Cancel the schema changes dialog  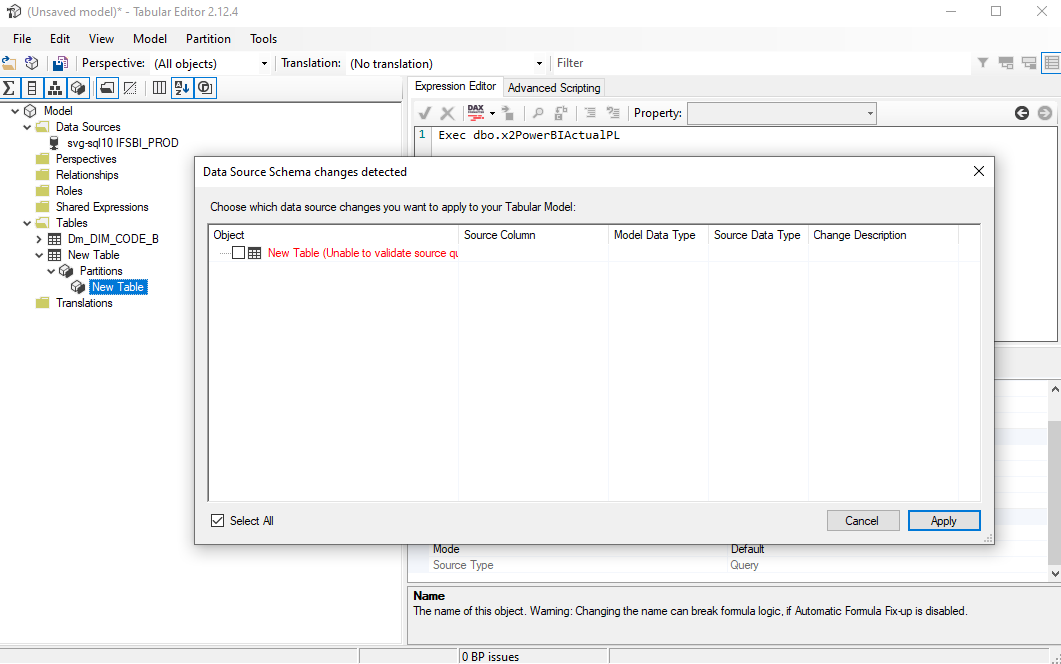(x=862, y=520)
